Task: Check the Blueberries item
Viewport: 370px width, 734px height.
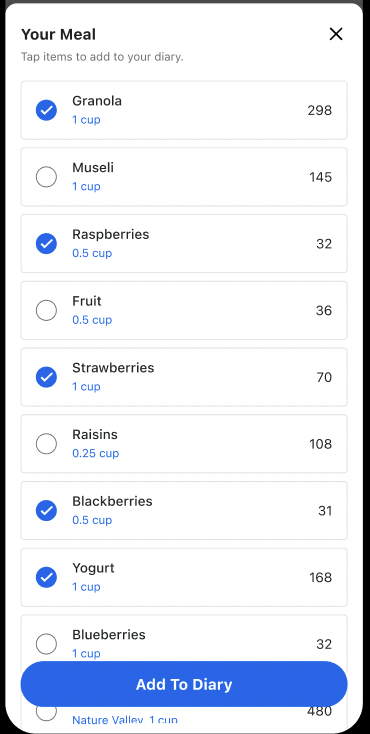Action: tap(46, 644)
